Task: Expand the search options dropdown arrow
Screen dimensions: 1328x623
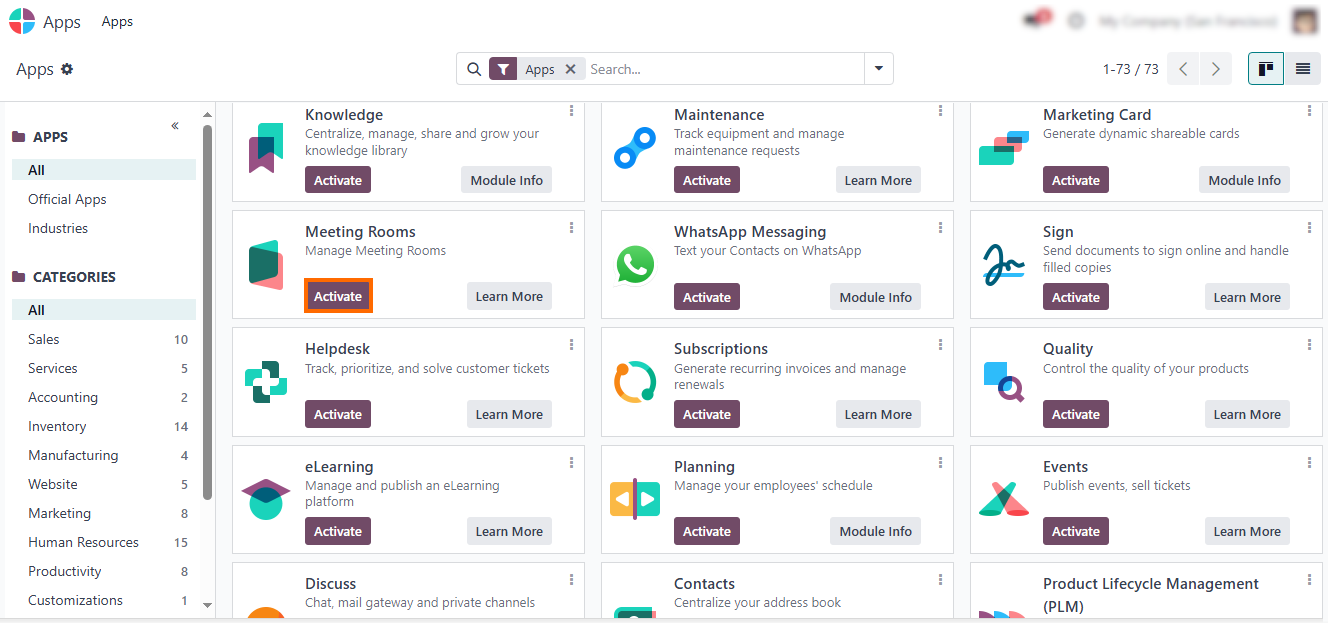Action: pyautogui.click(x=878, y=69)
